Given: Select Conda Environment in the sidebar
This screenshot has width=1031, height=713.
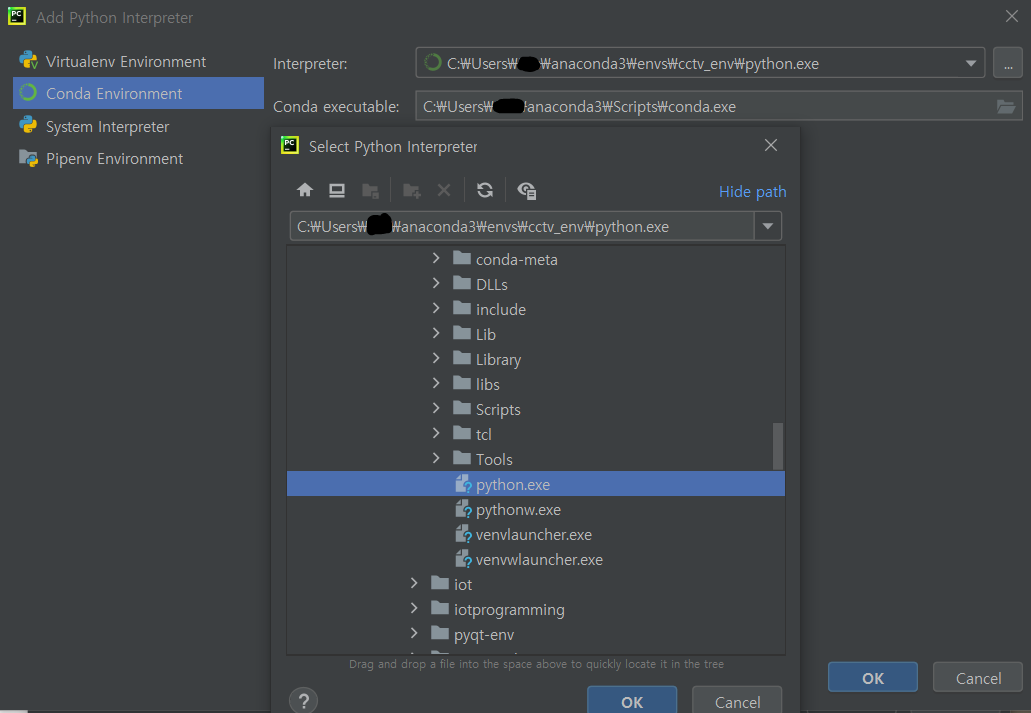Looking at the screenshot, I should (x=138, y=93).
